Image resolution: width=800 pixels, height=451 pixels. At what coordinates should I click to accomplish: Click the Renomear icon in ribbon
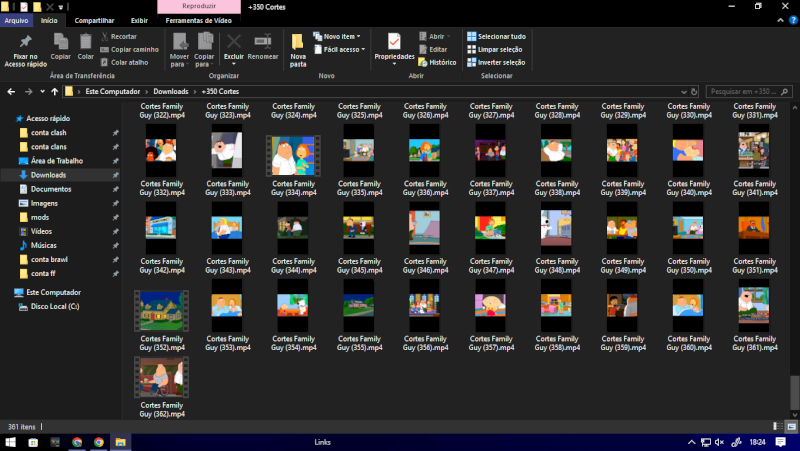click(x=263, y=42)
